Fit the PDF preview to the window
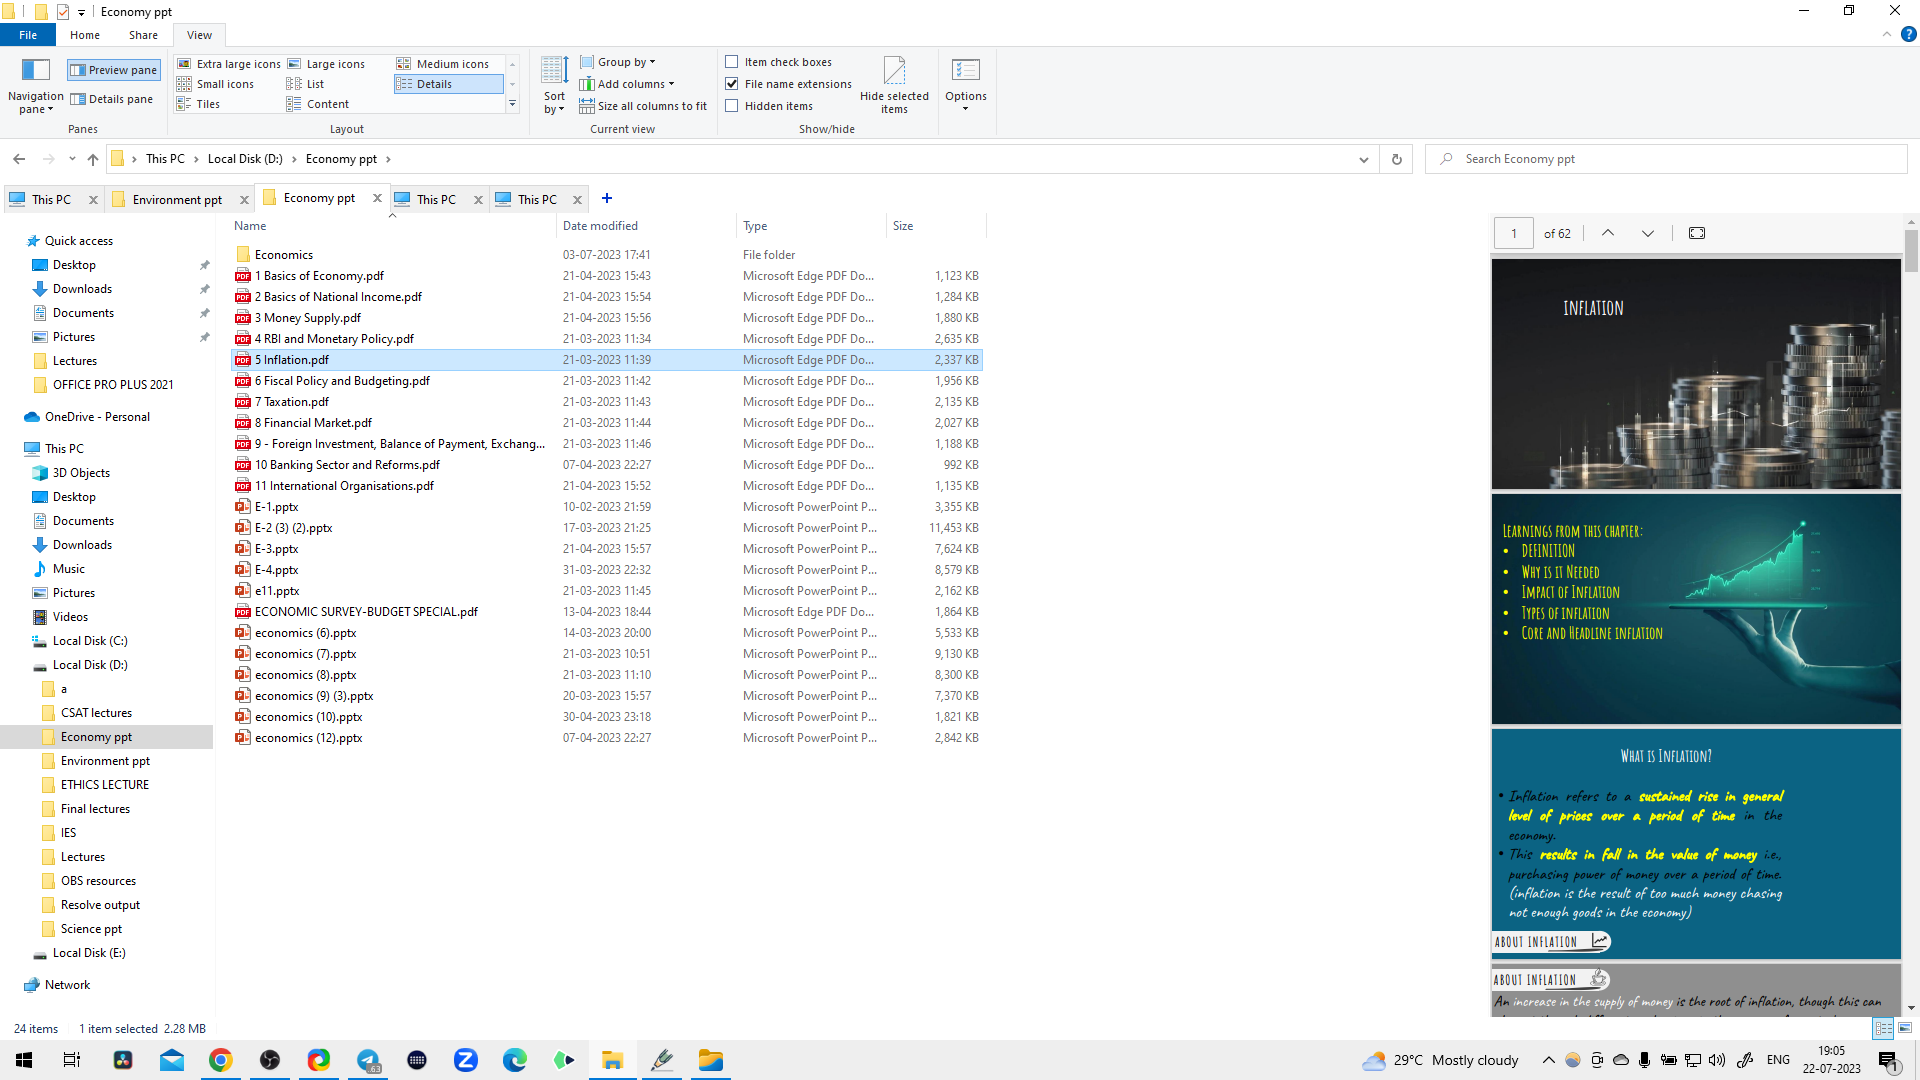The width and height of the screenshot is (1920, 1080). pyautogui.click(x=1697, y=232)
